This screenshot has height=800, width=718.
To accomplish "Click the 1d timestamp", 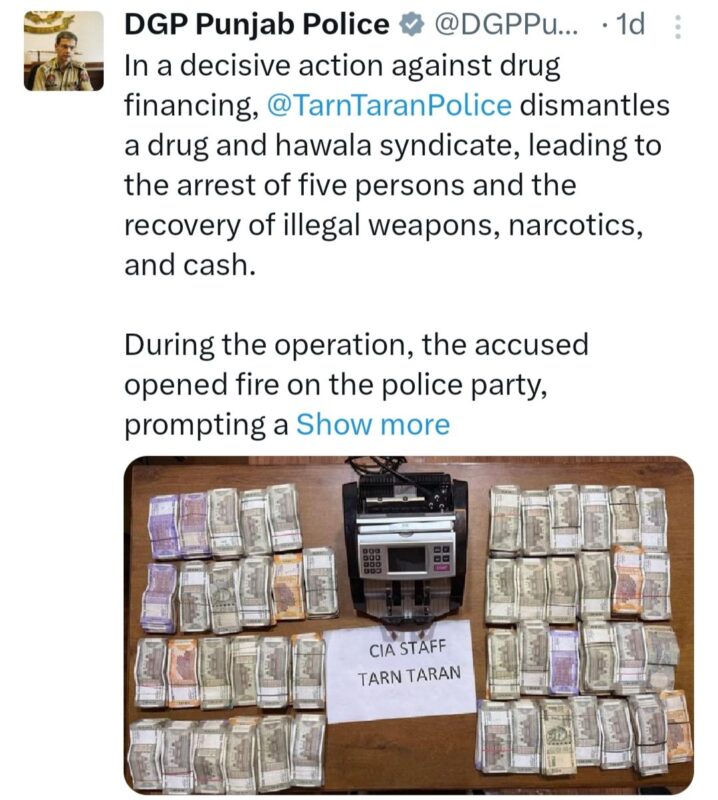I will [x=630, y=24].
